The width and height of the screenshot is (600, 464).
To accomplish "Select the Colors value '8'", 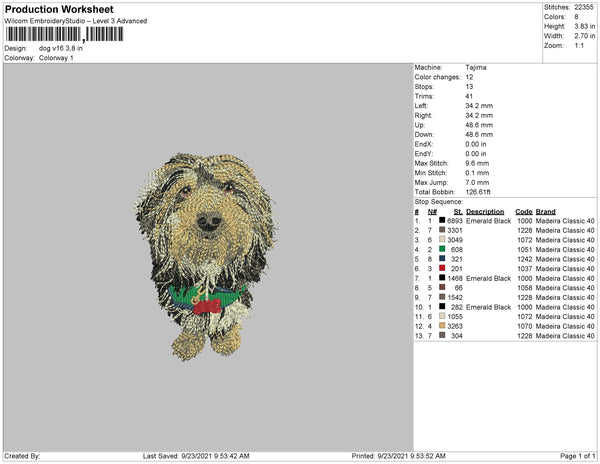I will pos(576,17).
